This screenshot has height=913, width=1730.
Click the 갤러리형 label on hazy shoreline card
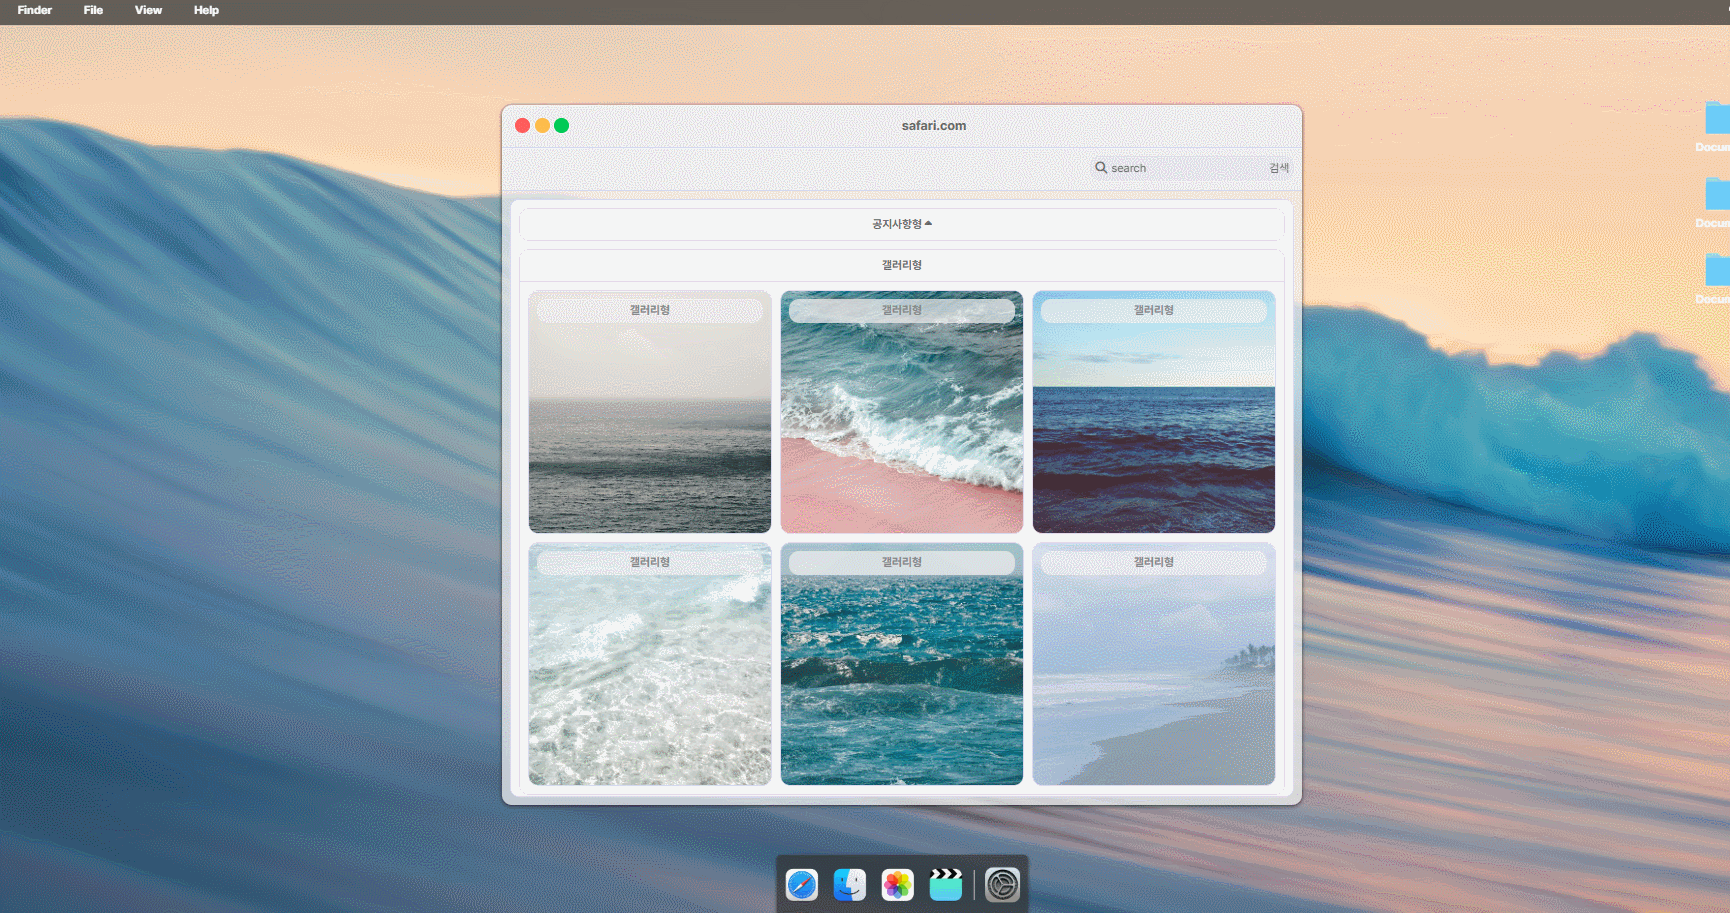(x=1154, y=563)
